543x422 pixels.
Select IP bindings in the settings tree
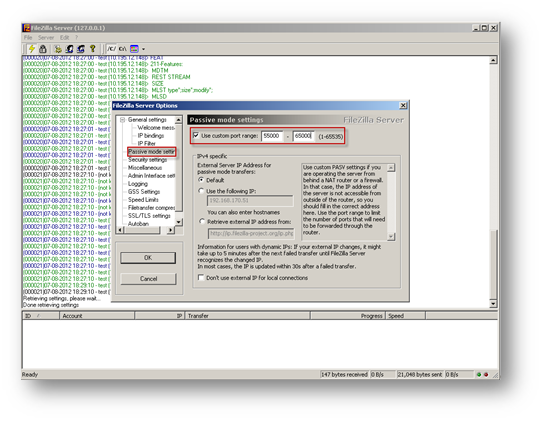(x=151, y=136)
